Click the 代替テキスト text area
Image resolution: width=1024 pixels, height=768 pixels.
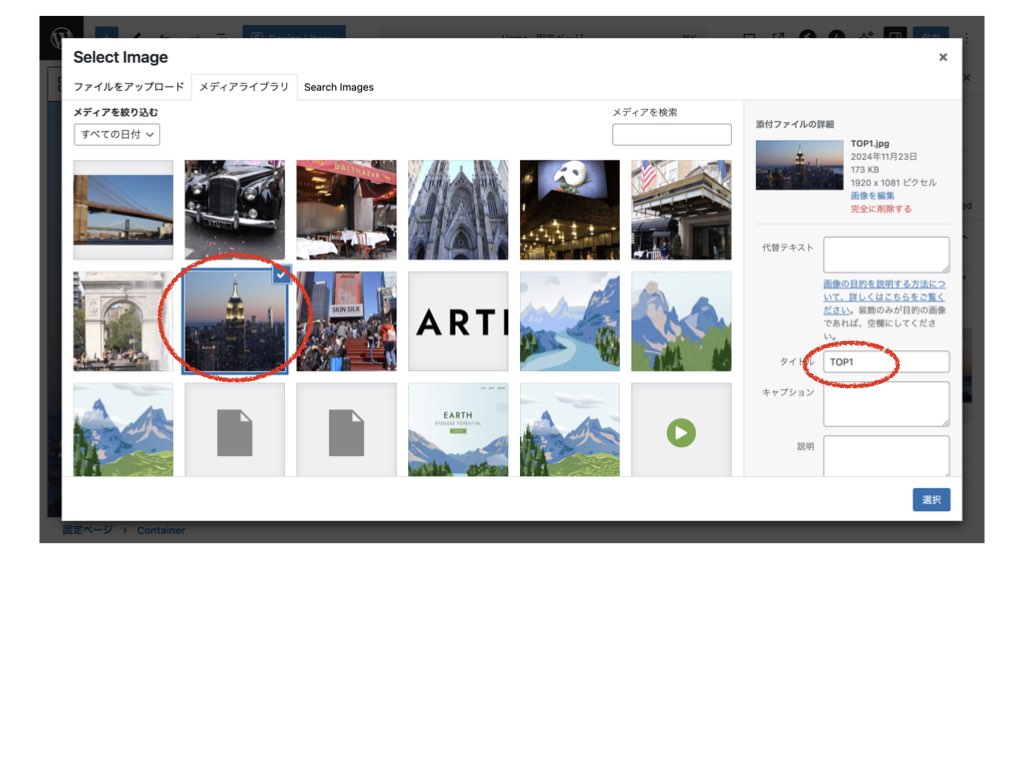885,254
